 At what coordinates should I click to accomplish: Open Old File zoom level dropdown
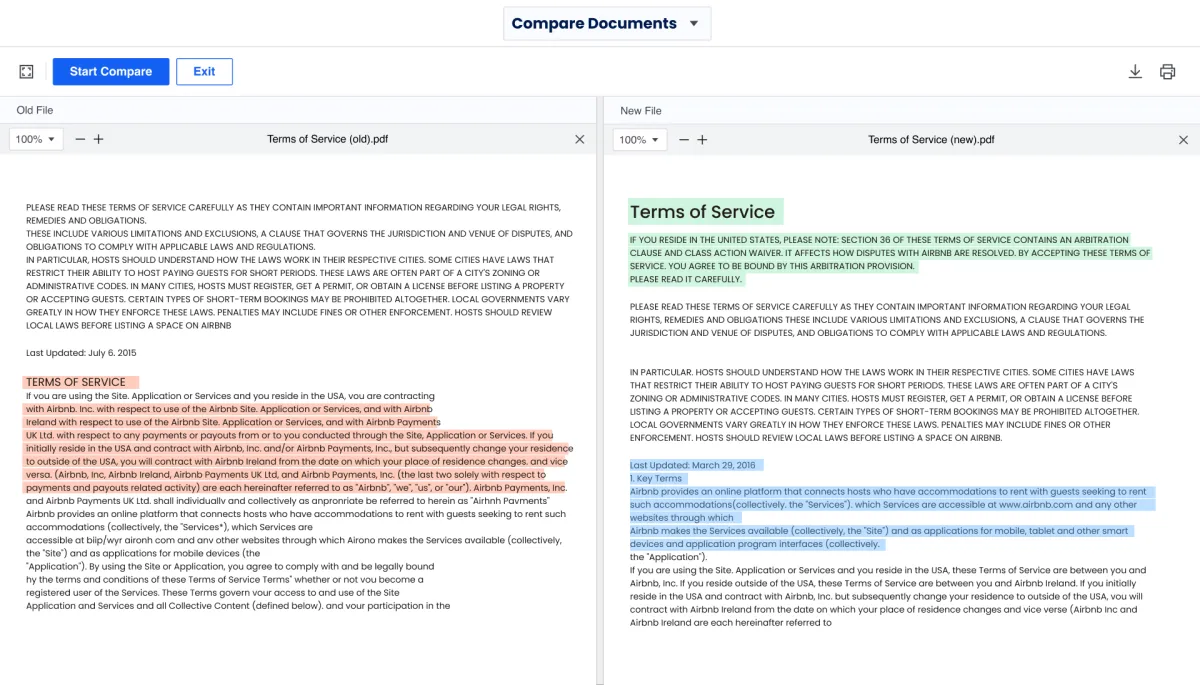36,139
